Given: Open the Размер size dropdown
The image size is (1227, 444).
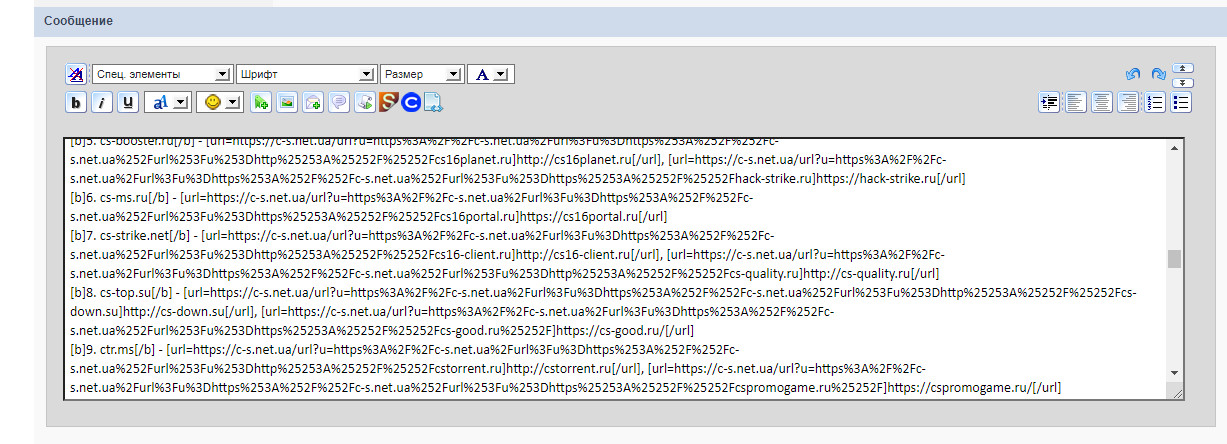Looking at the screenshot, I should click(x=422, y=75).
